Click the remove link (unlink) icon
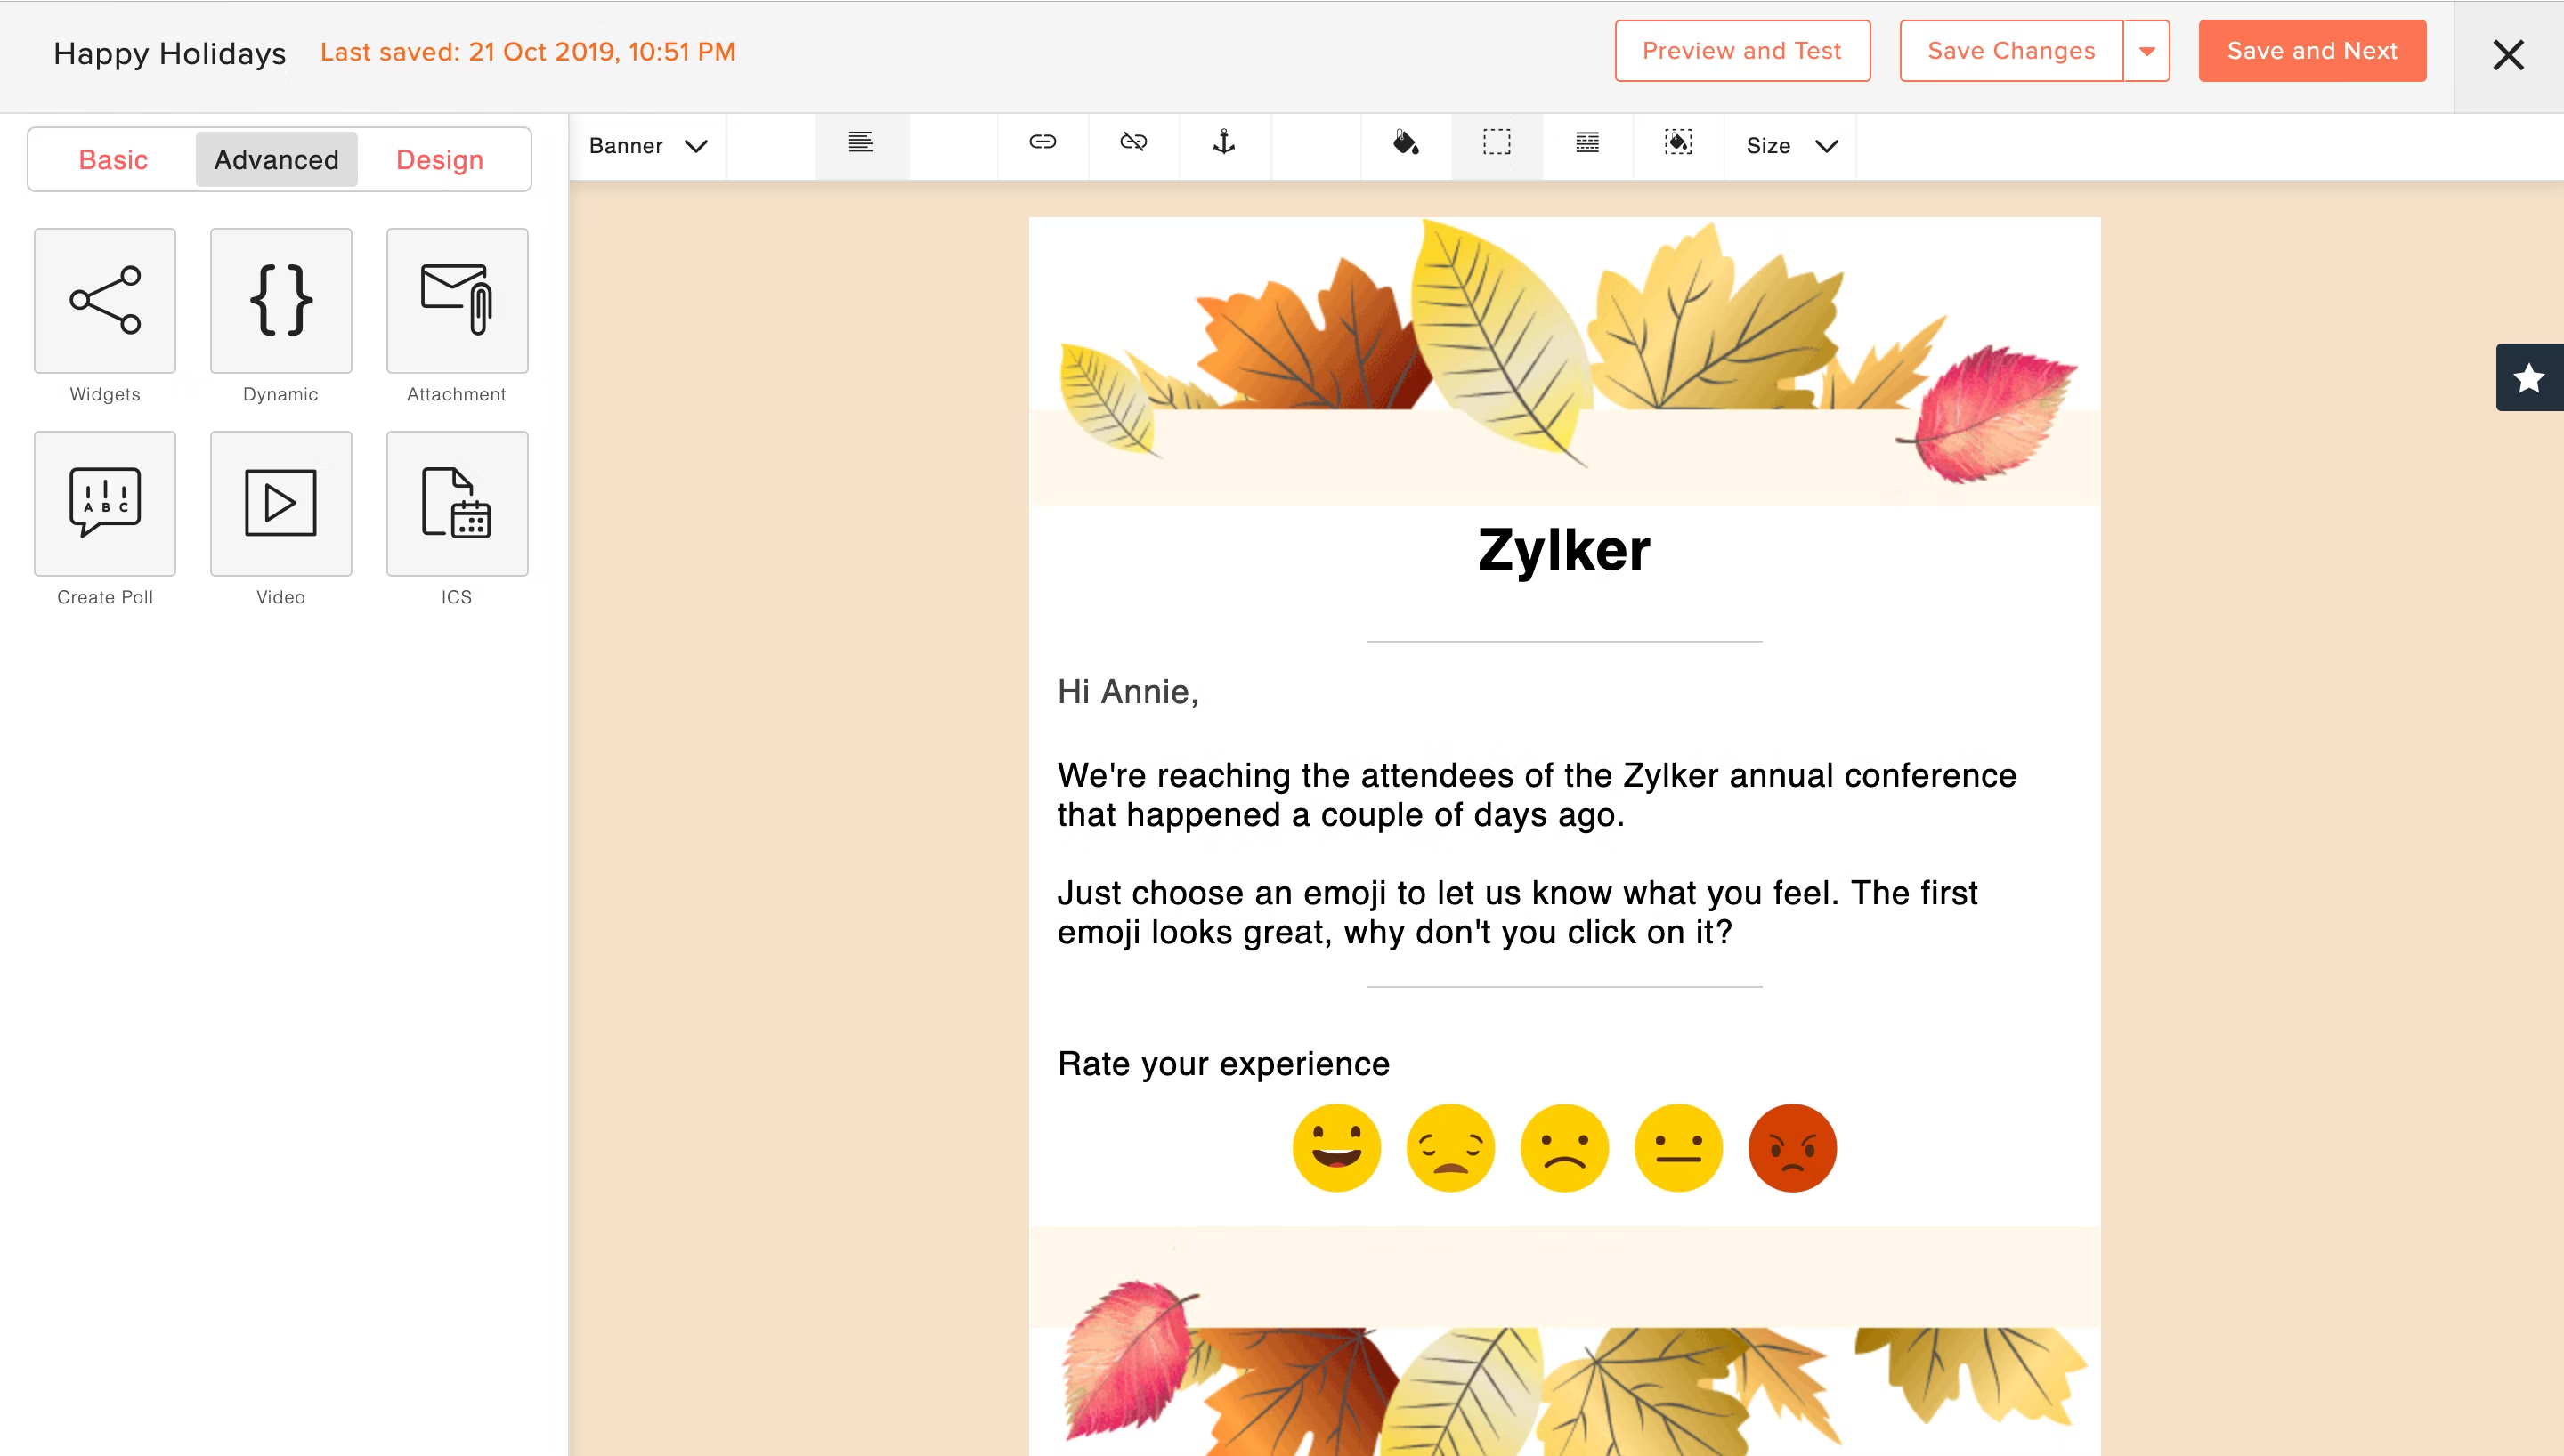This screenshot has width=2564, height=1456. tap(1133, 143)
